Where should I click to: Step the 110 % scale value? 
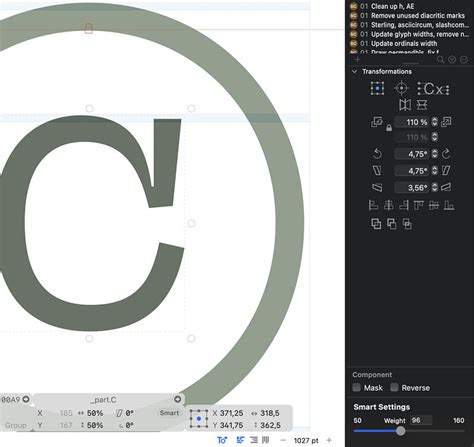(x=434, y=122)
